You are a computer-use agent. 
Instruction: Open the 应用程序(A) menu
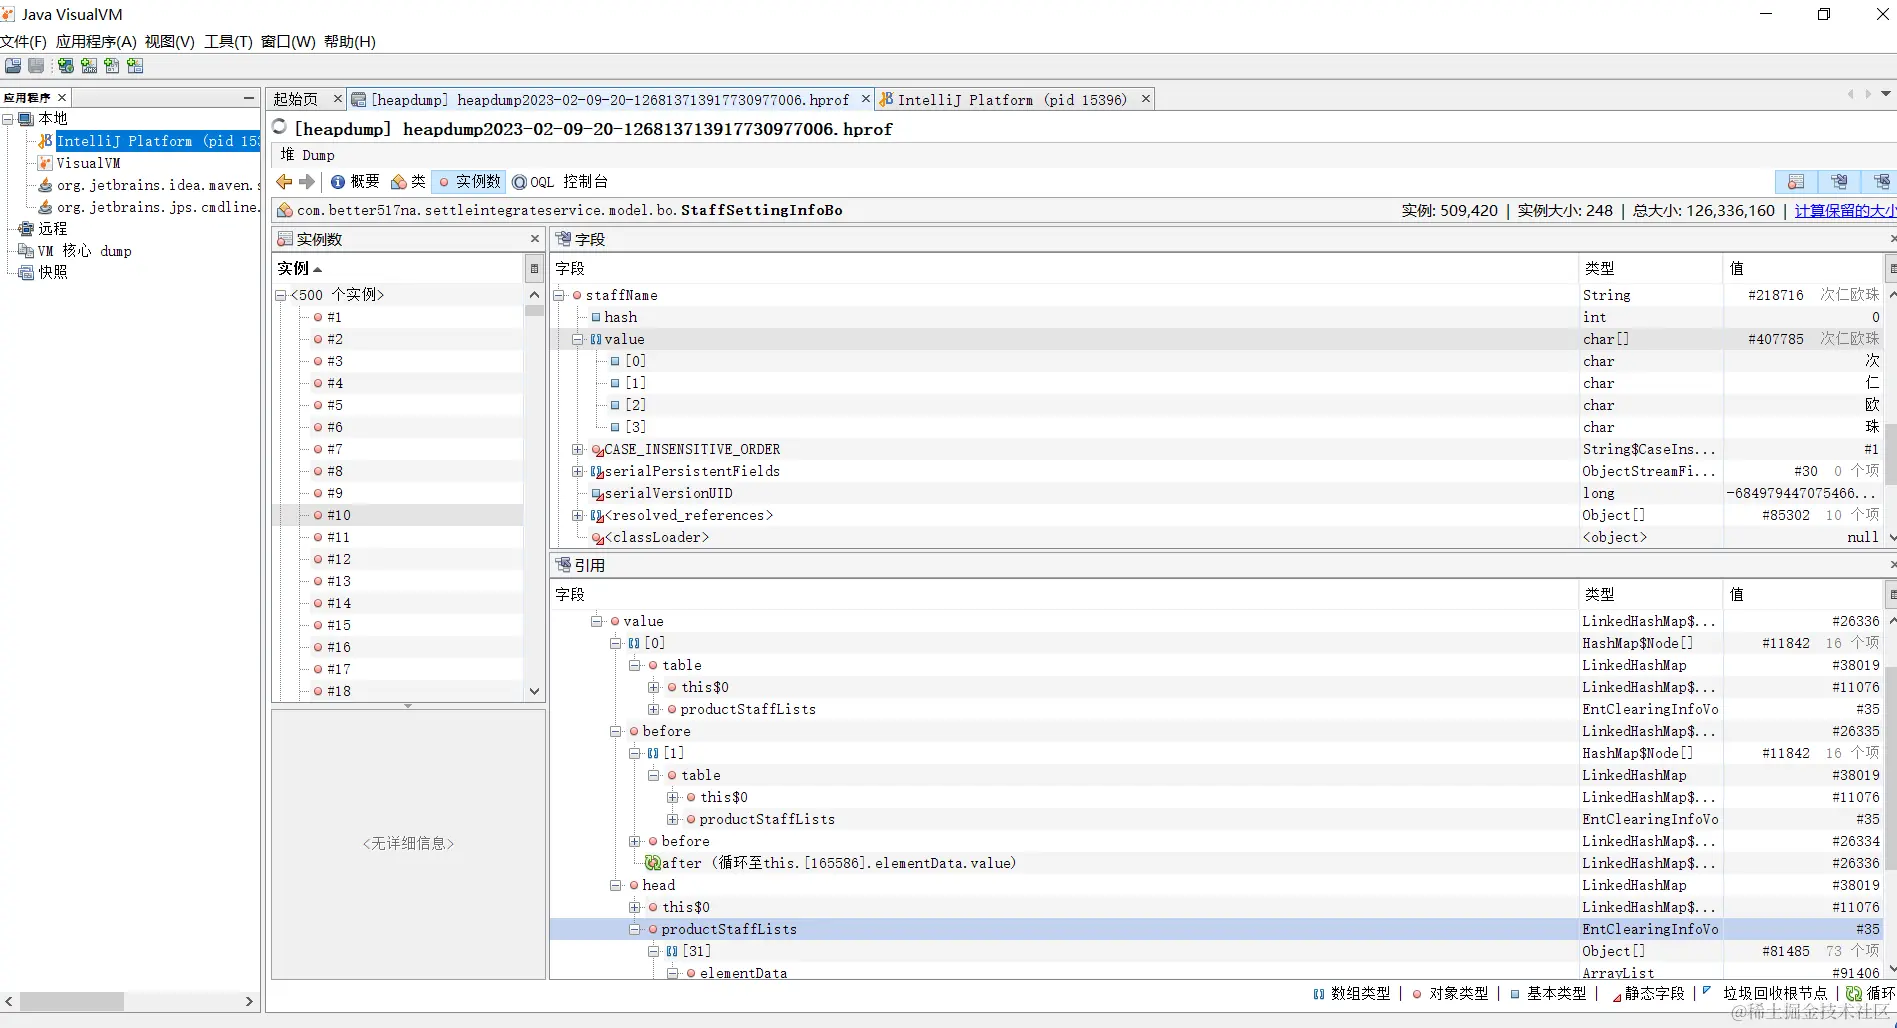96,42
